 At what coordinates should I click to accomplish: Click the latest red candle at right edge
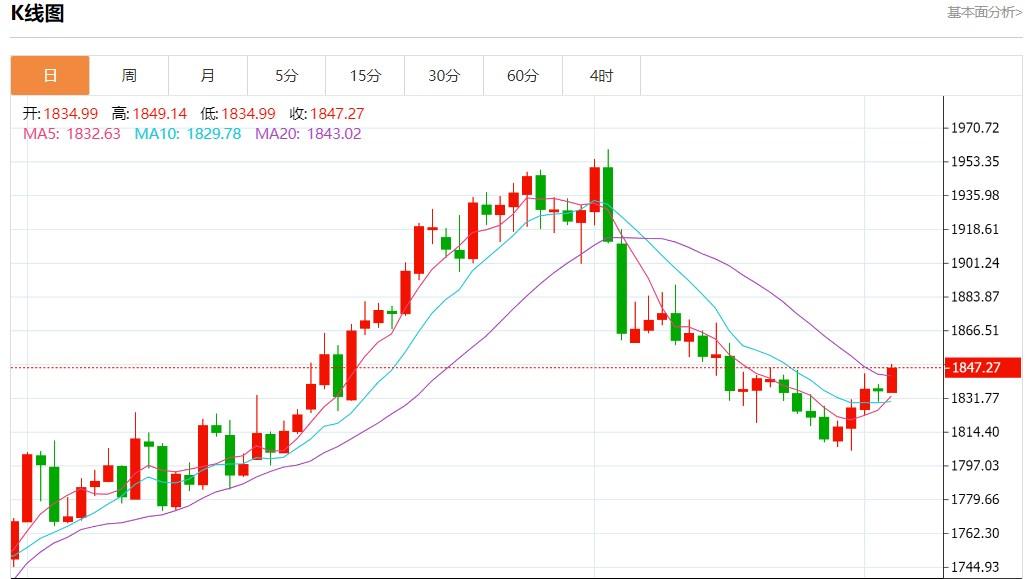(892, 380)
